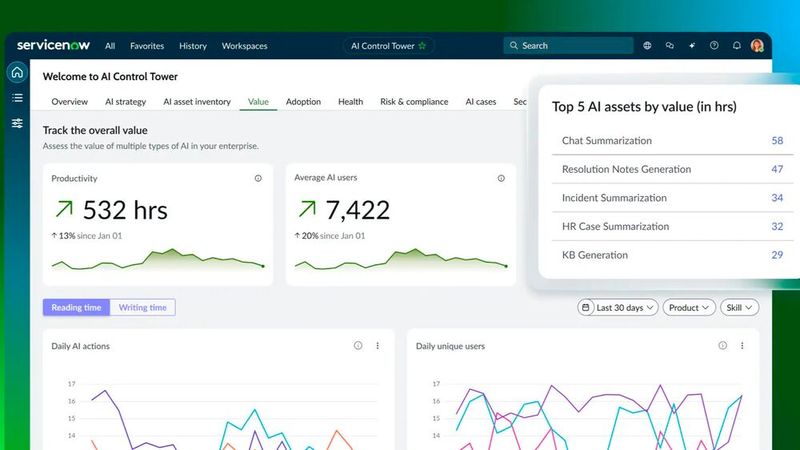
Task: Open the Skill filter dropdown
Action: point(739,307)
